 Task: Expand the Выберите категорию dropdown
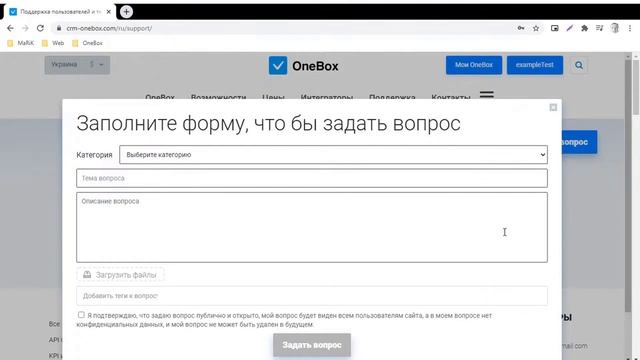tap(333, 155)
